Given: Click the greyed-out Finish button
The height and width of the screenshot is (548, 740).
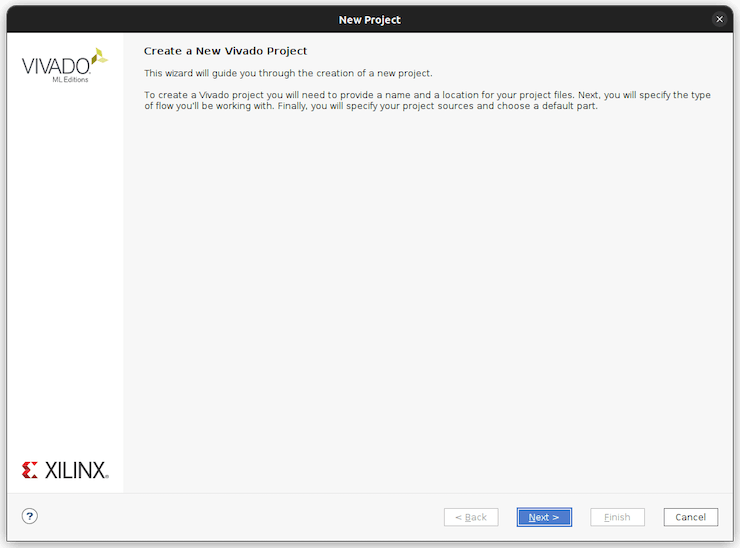Looking at the screenshot, I should pos(617,517).
